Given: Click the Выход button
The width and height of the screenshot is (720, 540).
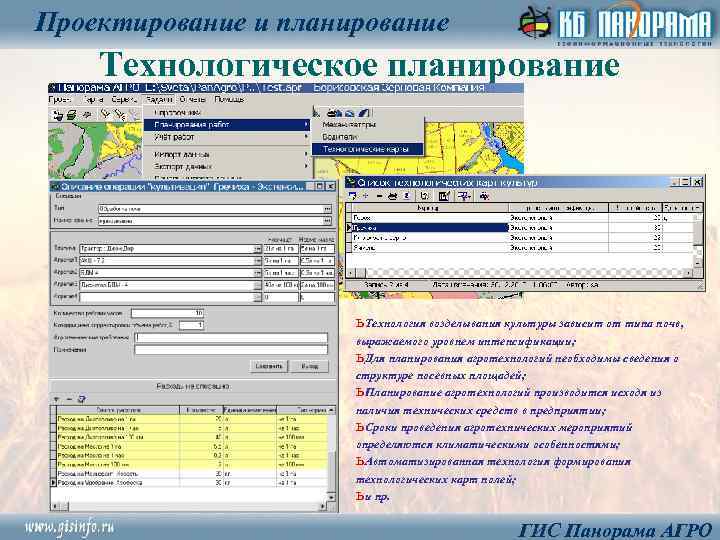Looking at the screenshot, I should 310,366.
